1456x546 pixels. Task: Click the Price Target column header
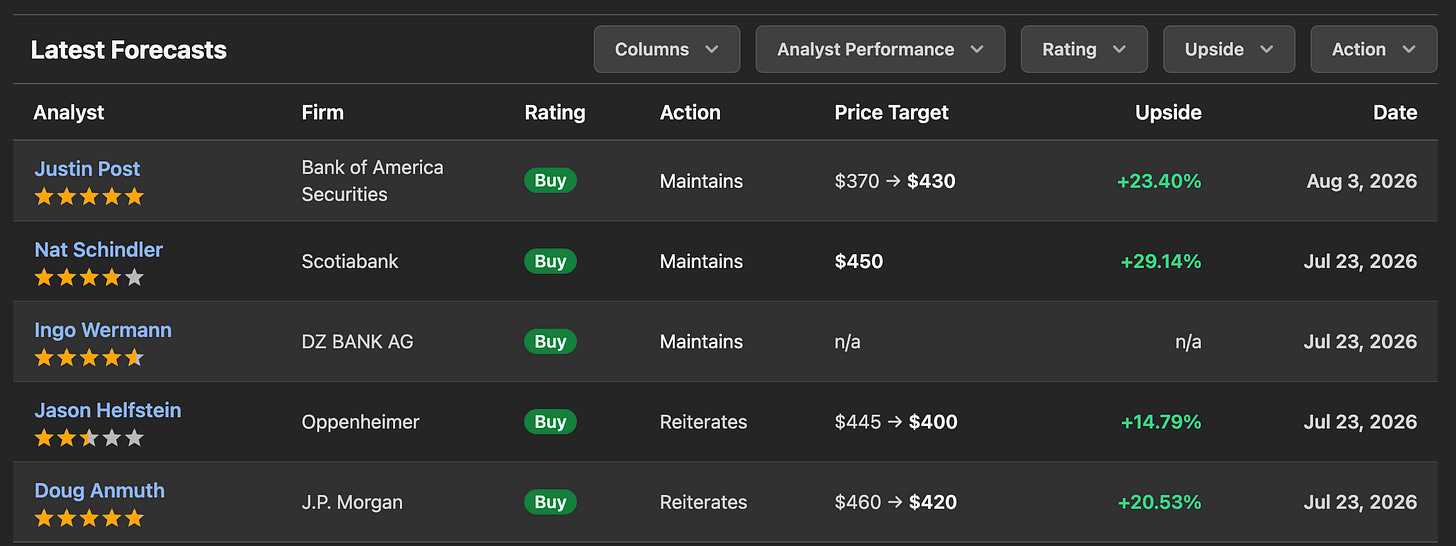tap(891, 112)
